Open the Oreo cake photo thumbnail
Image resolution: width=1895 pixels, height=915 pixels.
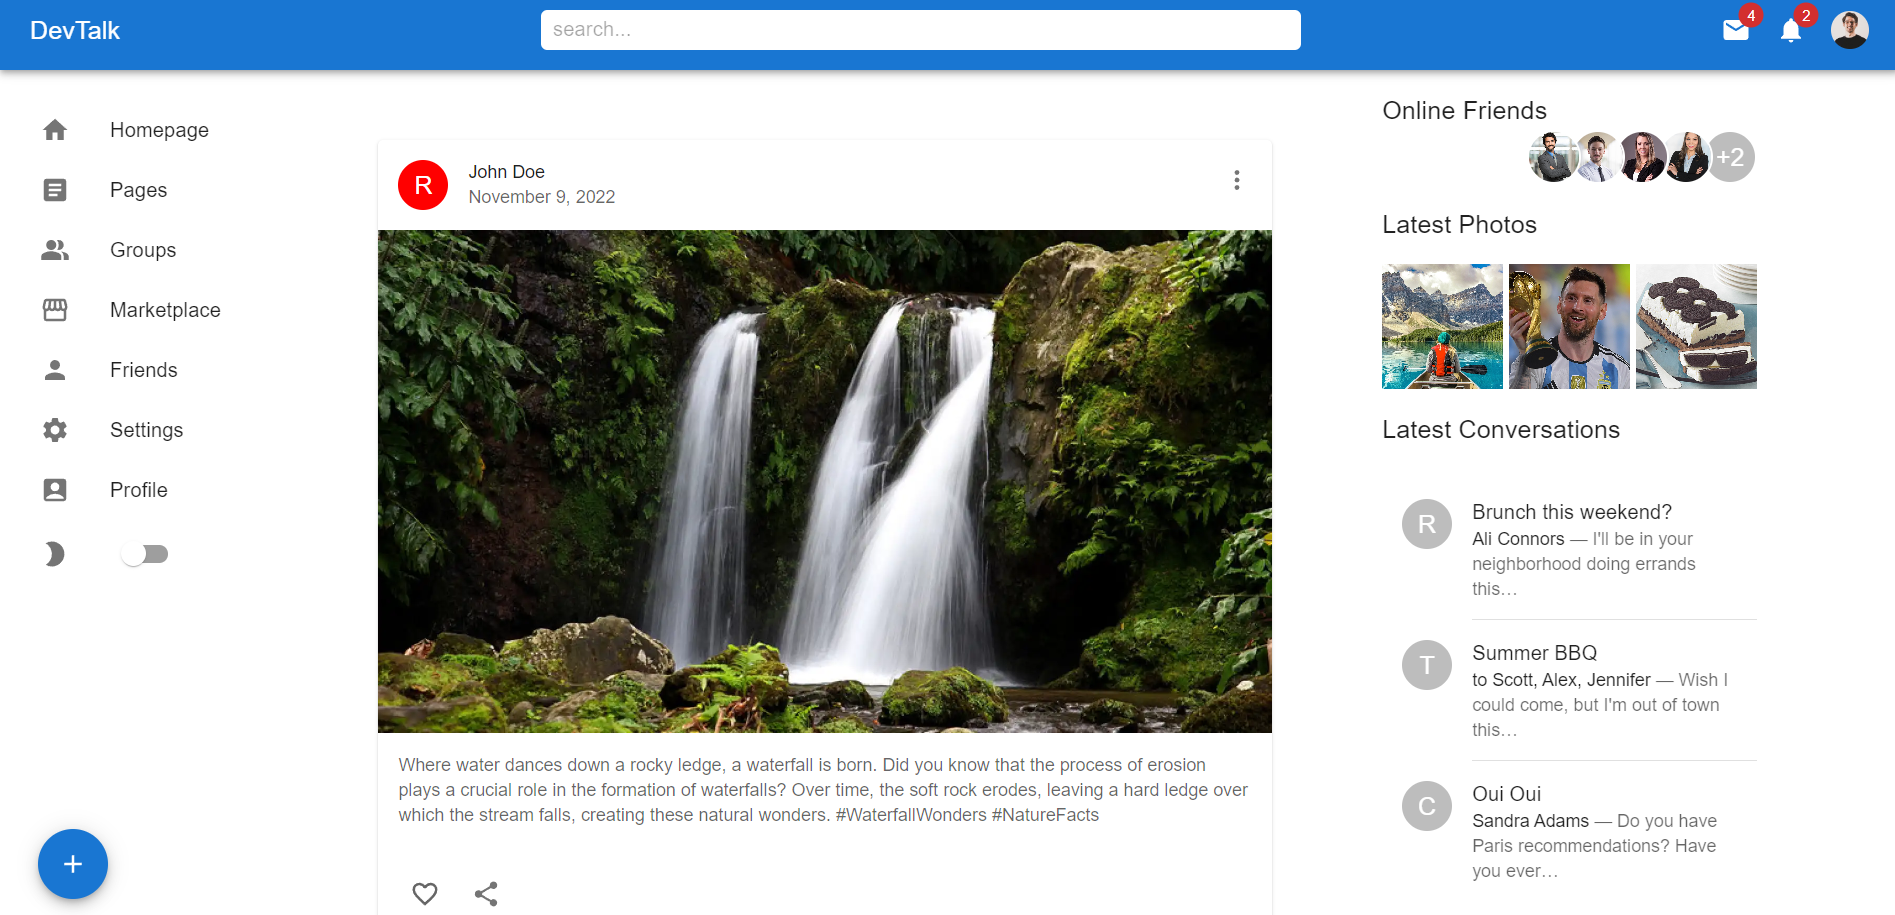[x=1695, y=326]
